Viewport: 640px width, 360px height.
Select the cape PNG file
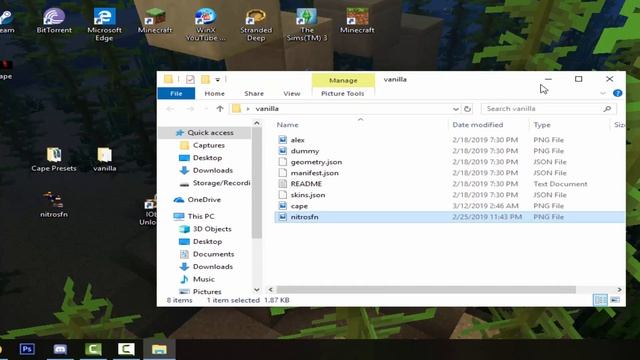click(x=299, y=206)
